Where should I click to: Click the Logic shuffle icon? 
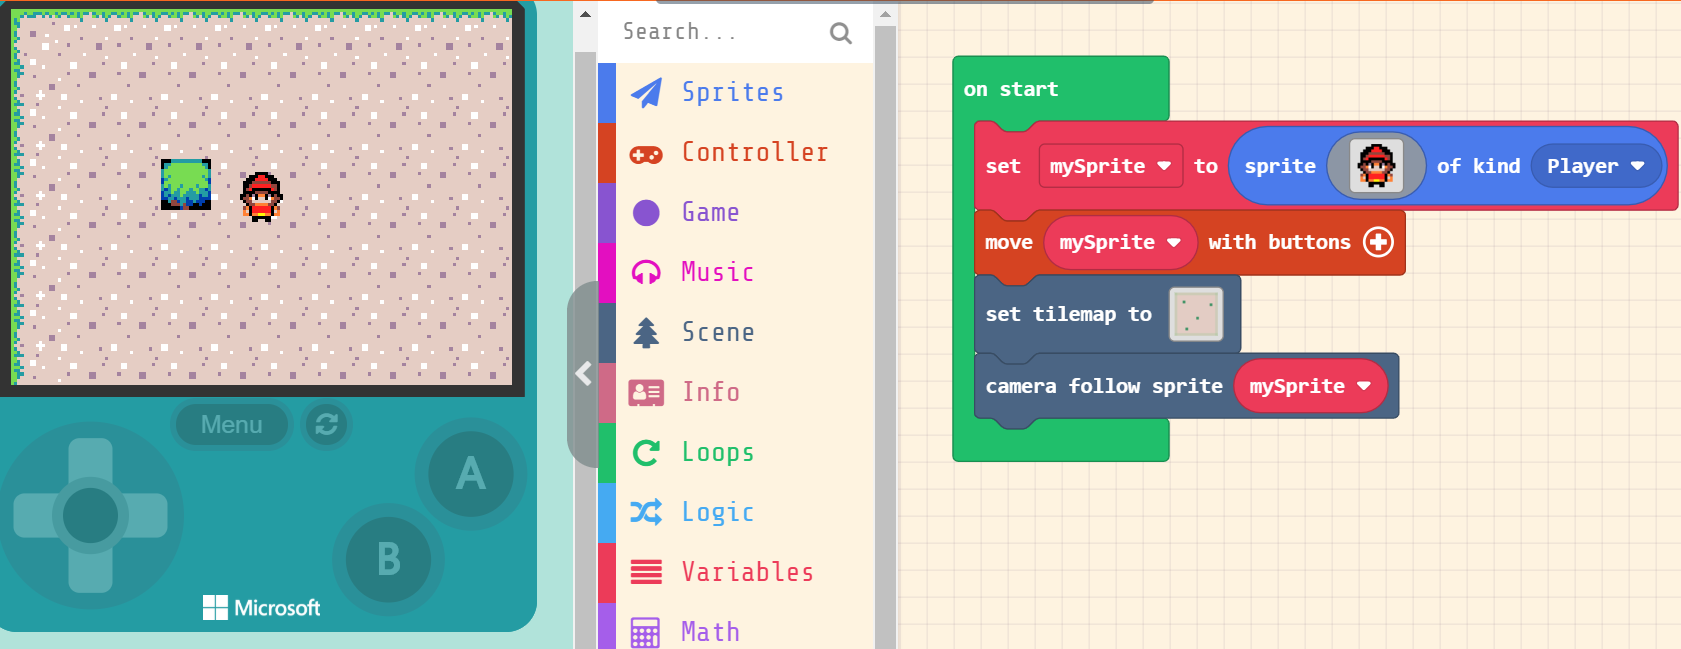(646, 512)
